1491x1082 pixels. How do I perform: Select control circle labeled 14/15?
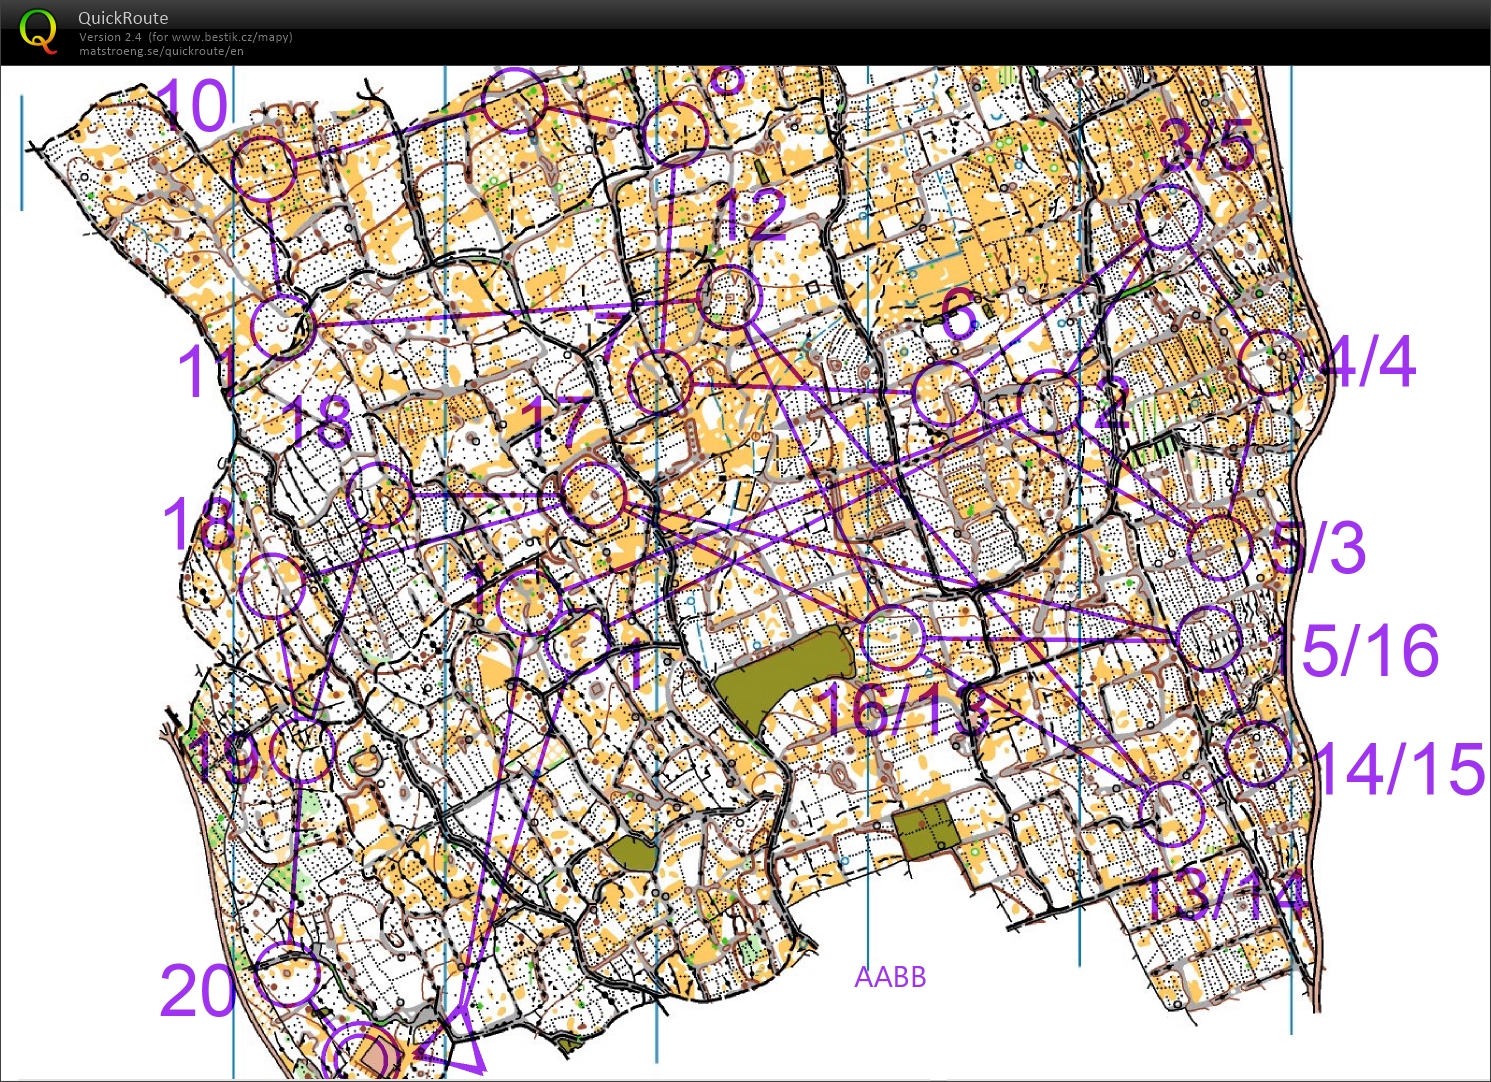1257,753
